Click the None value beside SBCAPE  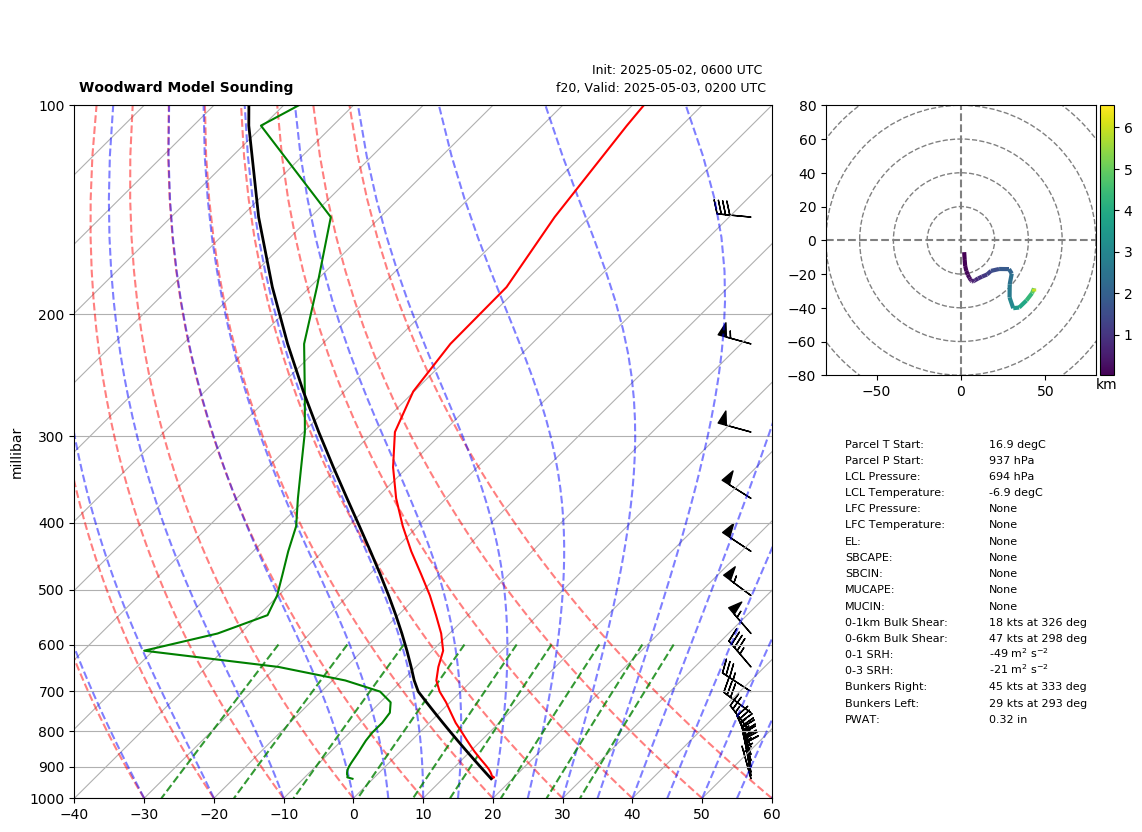click(x=1002, y=557)
